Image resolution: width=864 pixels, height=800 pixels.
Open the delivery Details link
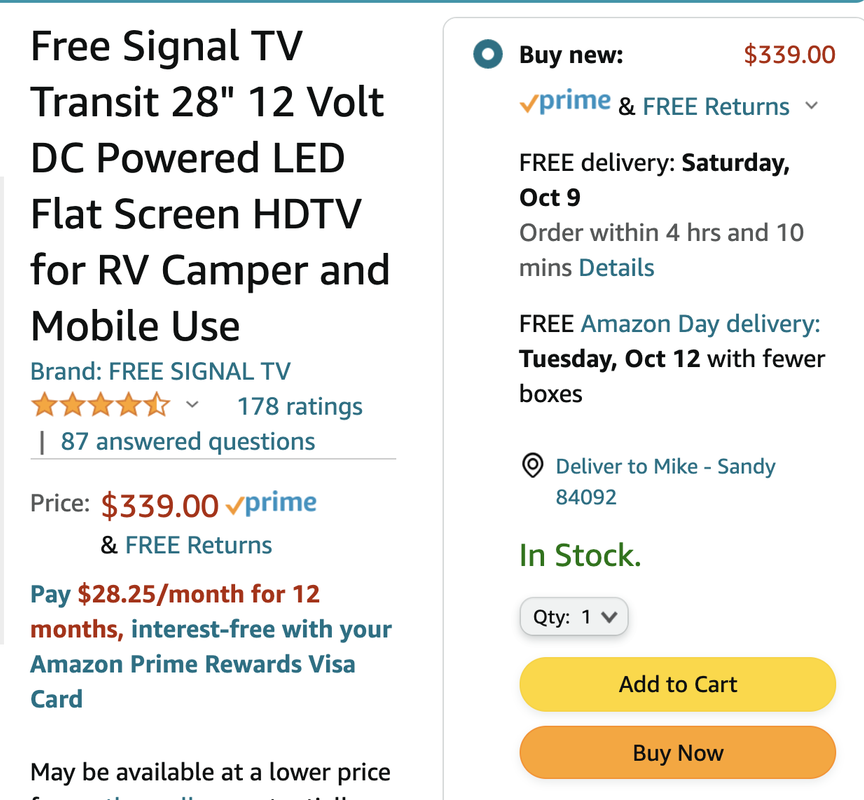click(616, 268)
